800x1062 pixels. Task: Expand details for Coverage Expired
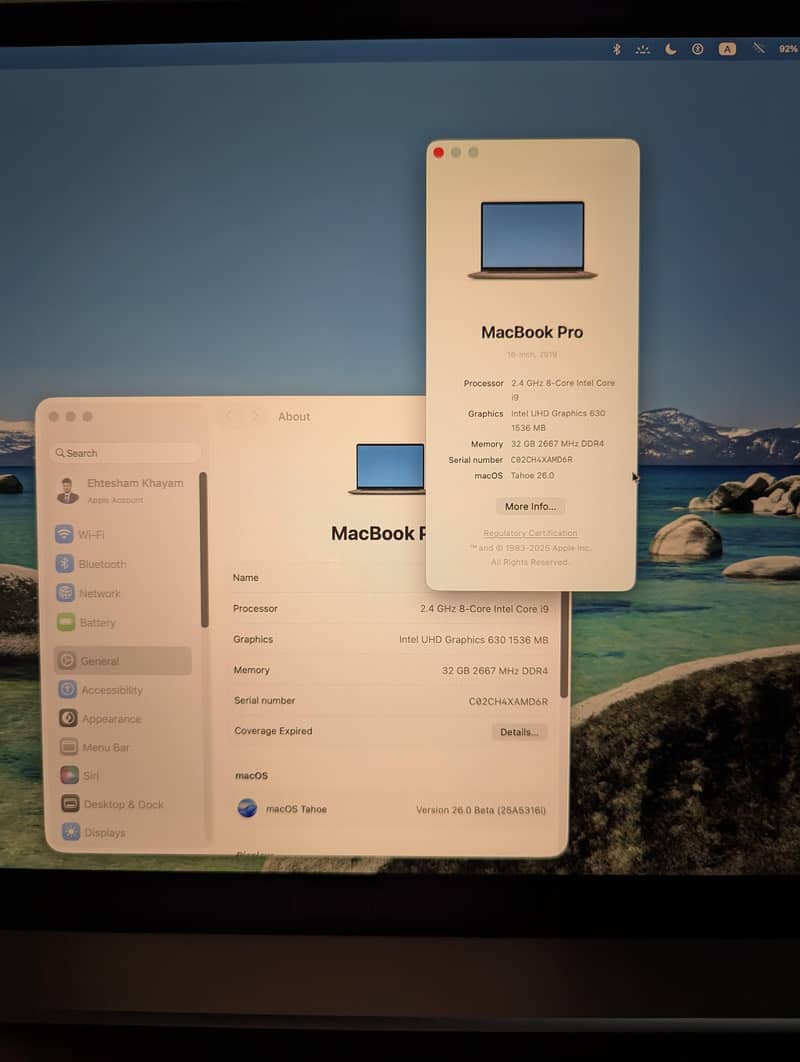pyautogui.click(x=518, y=732)
